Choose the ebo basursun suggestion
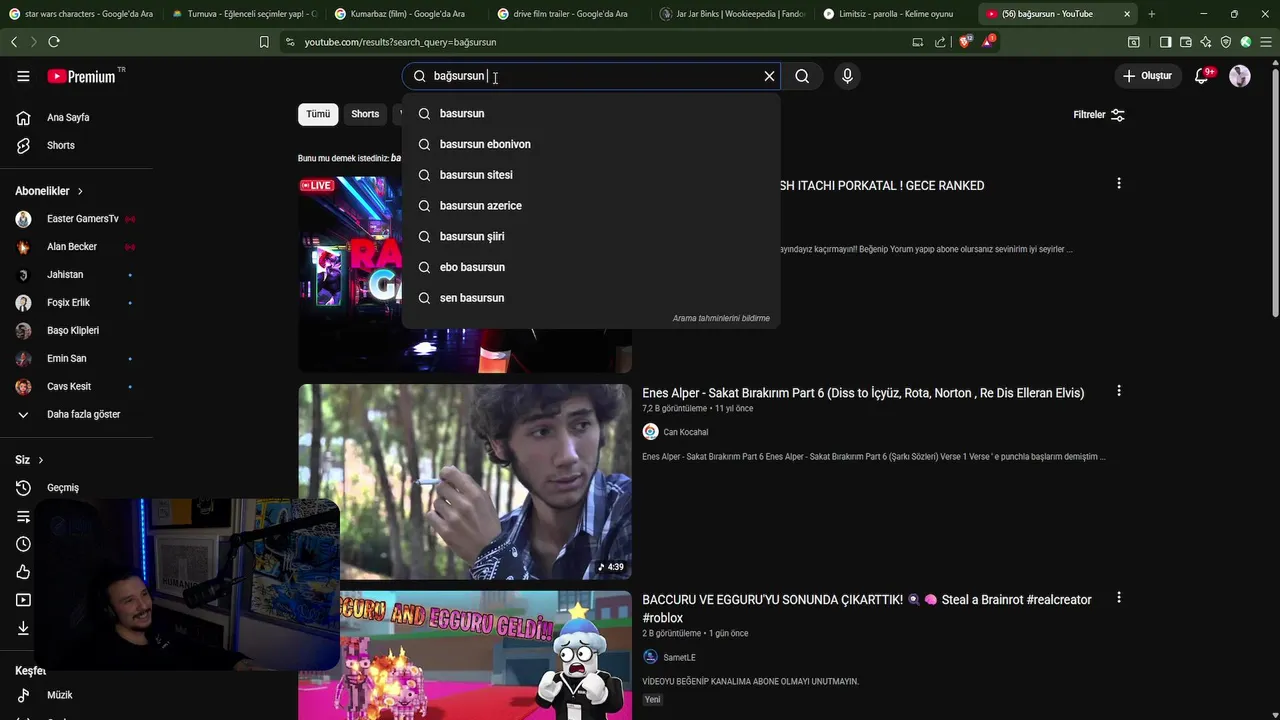Viewport: 1280px width, 720px height. pos(591,267)
